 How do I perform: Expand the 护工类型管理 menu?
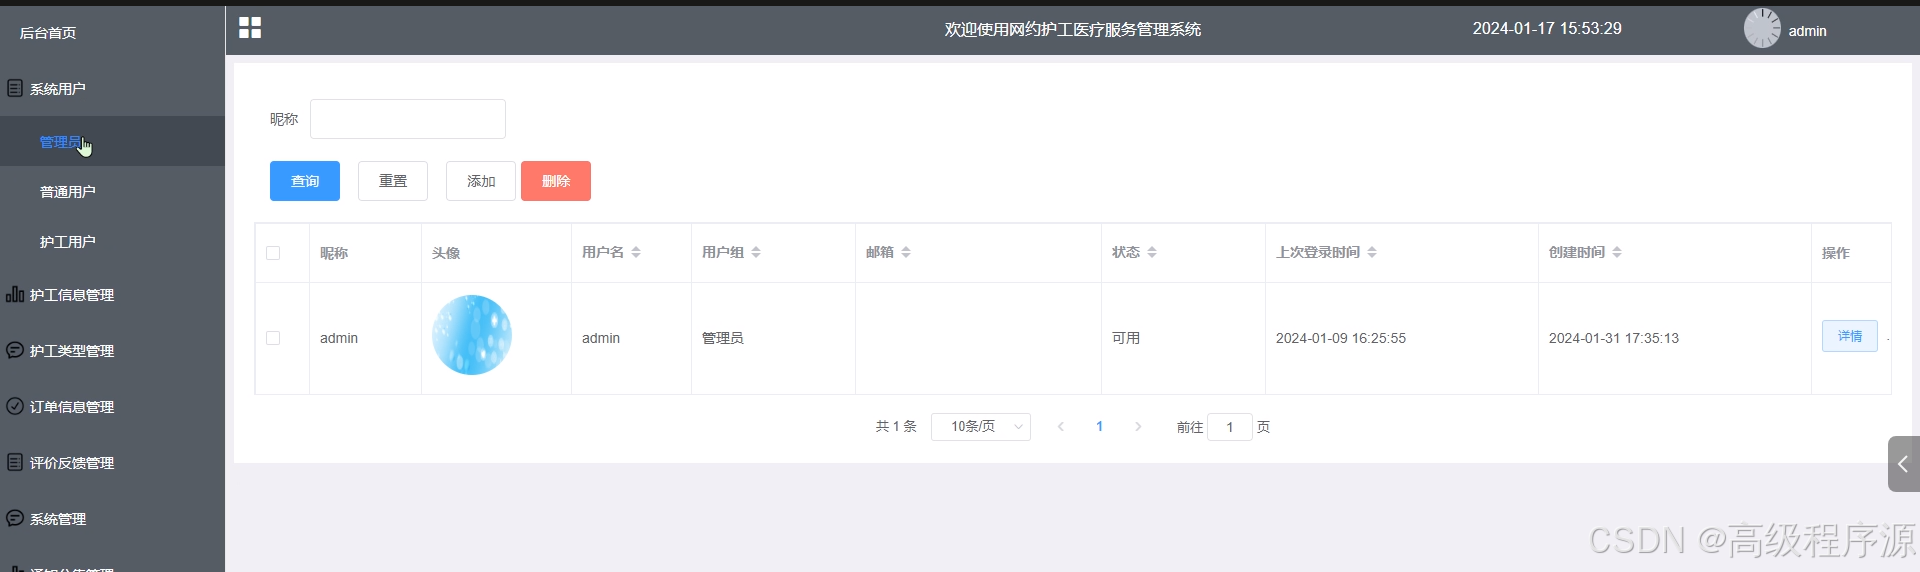pyautogui.click(x=112, y=351)
